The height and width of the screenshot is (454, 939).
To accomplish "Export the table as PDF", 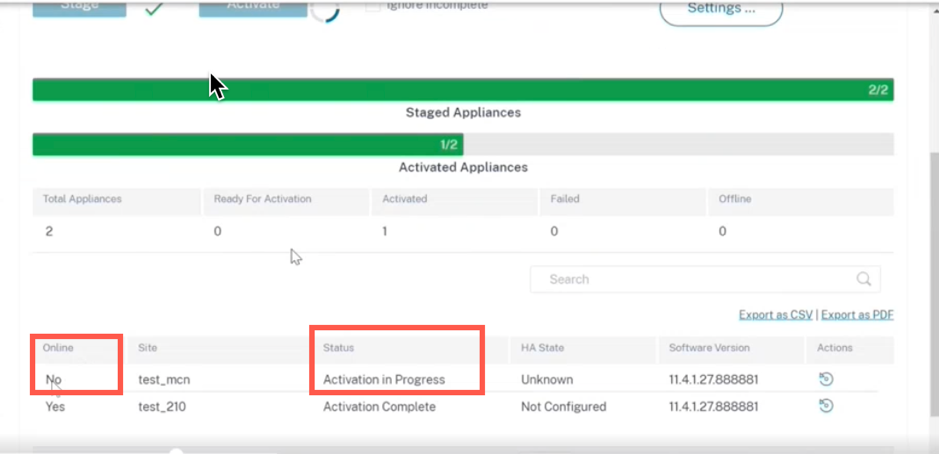I will point(858,315).
